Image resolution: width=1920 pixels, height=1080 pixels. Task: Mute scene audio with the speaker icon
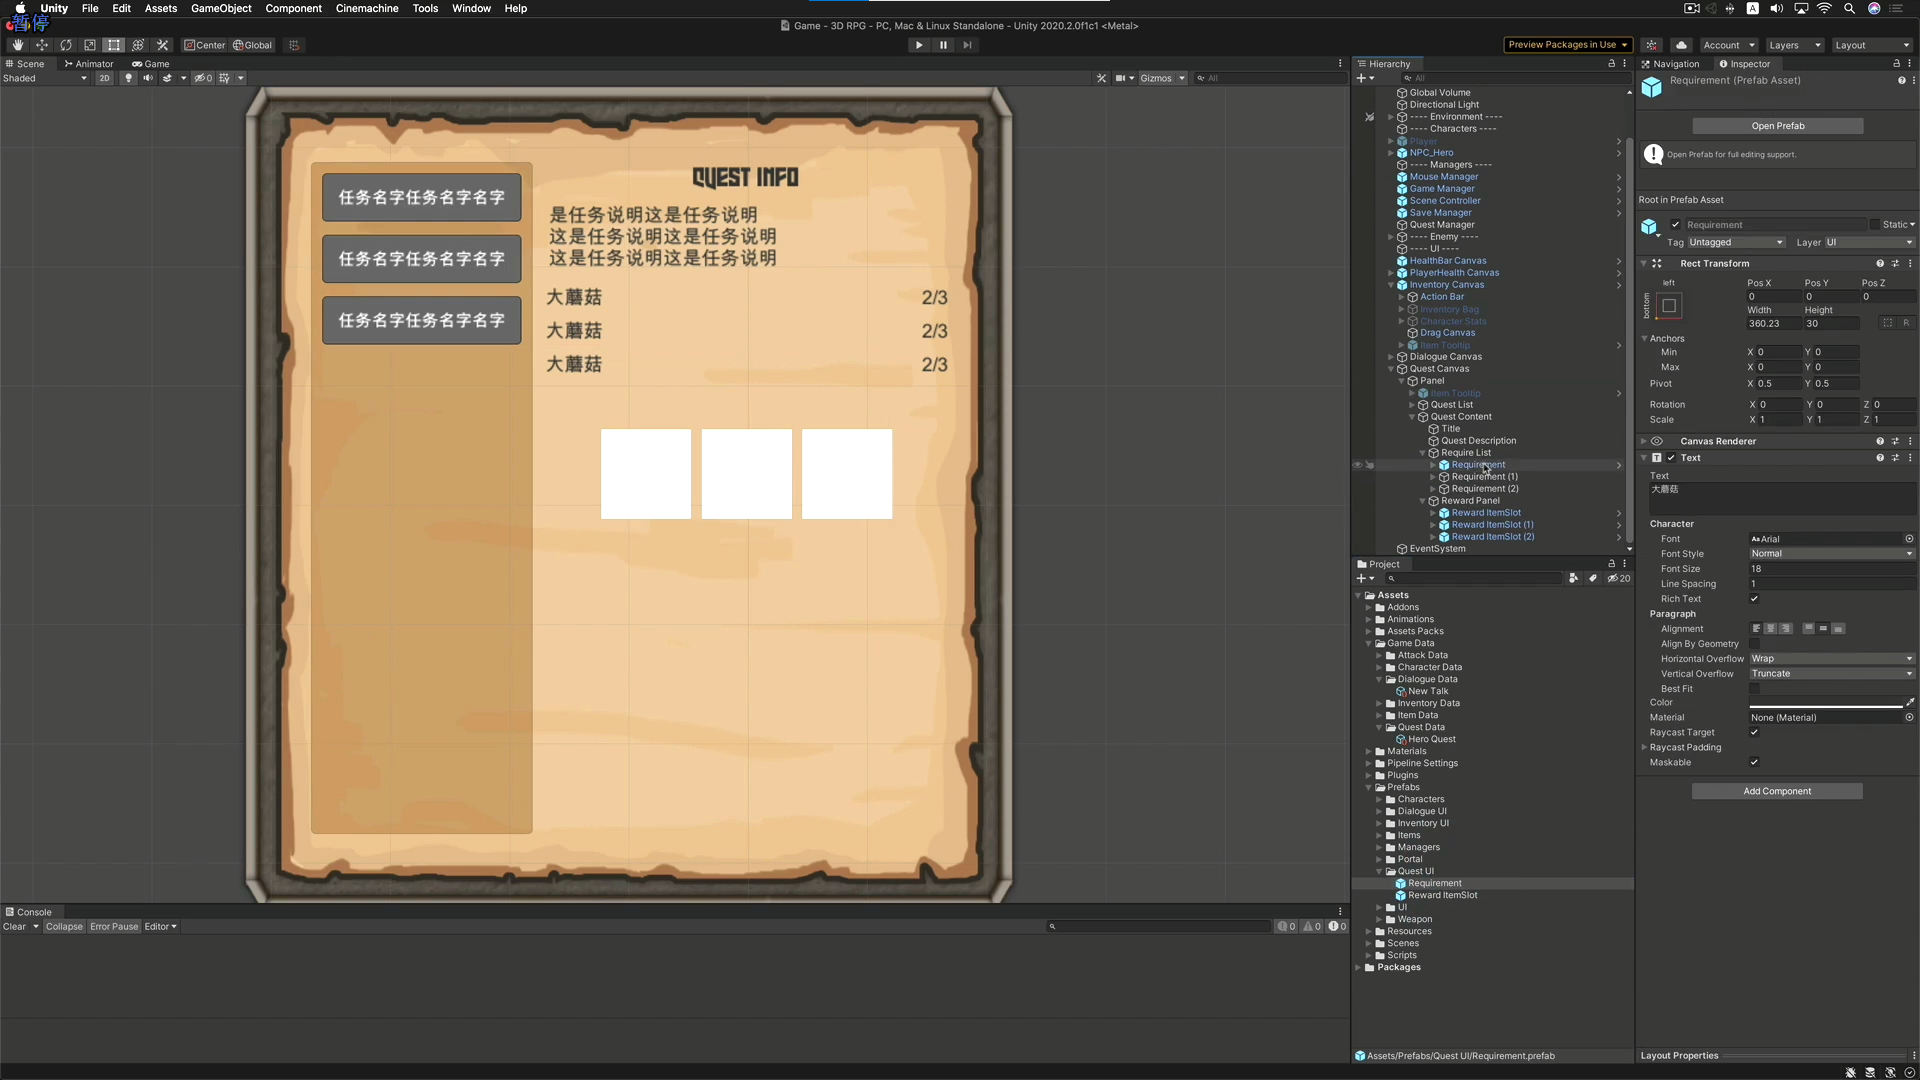(x=146, y=78)
